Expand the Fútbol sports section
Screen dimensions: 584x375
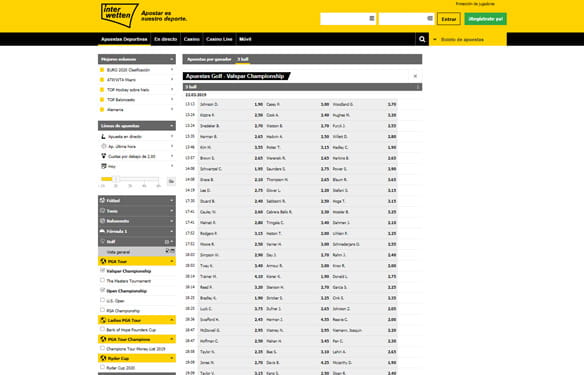coord(171,200)
